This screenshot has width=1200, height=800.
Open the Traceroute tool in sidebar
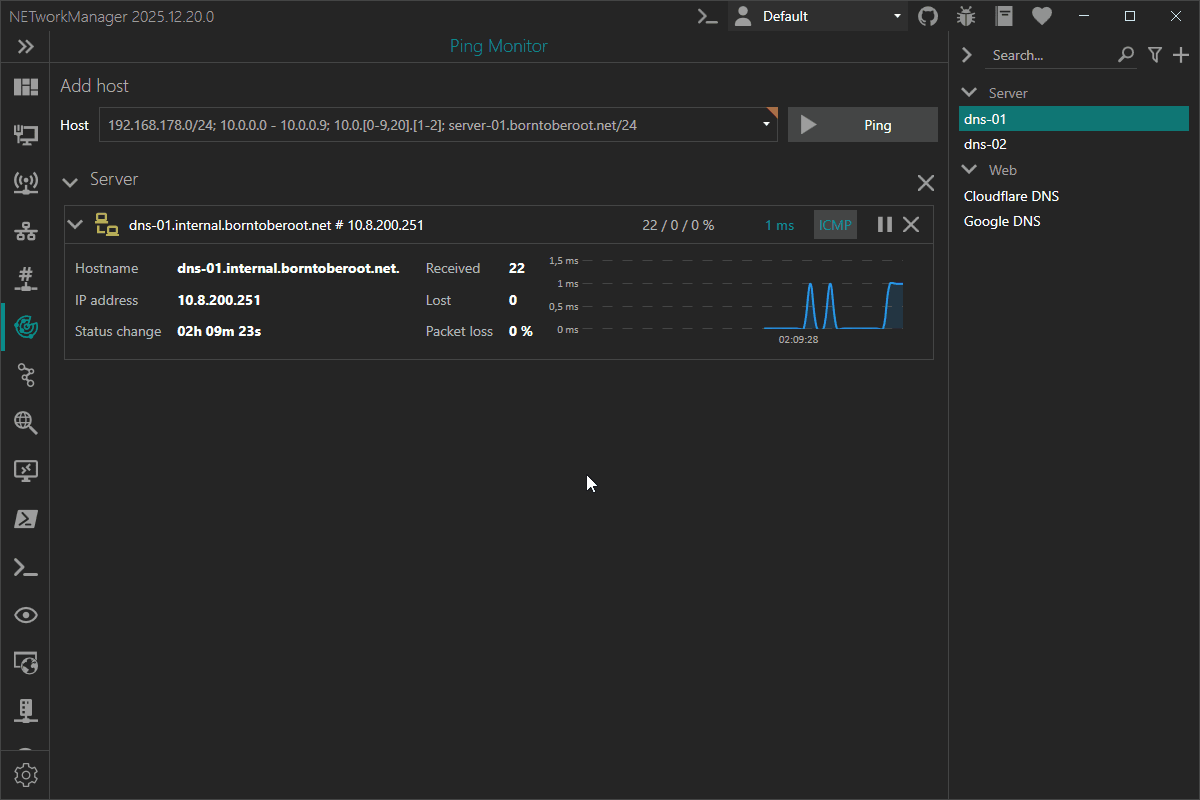pos(26,375)
